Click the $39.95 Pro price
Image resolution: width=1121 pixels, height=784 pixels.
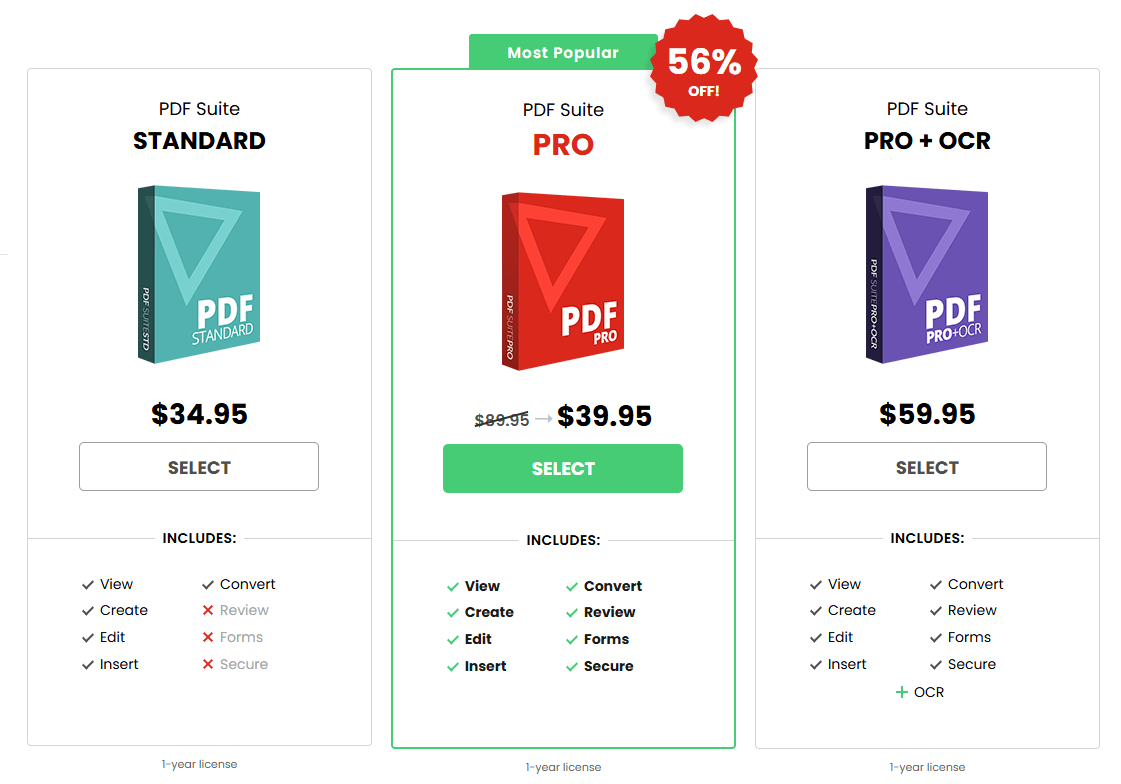pos(605,416)
